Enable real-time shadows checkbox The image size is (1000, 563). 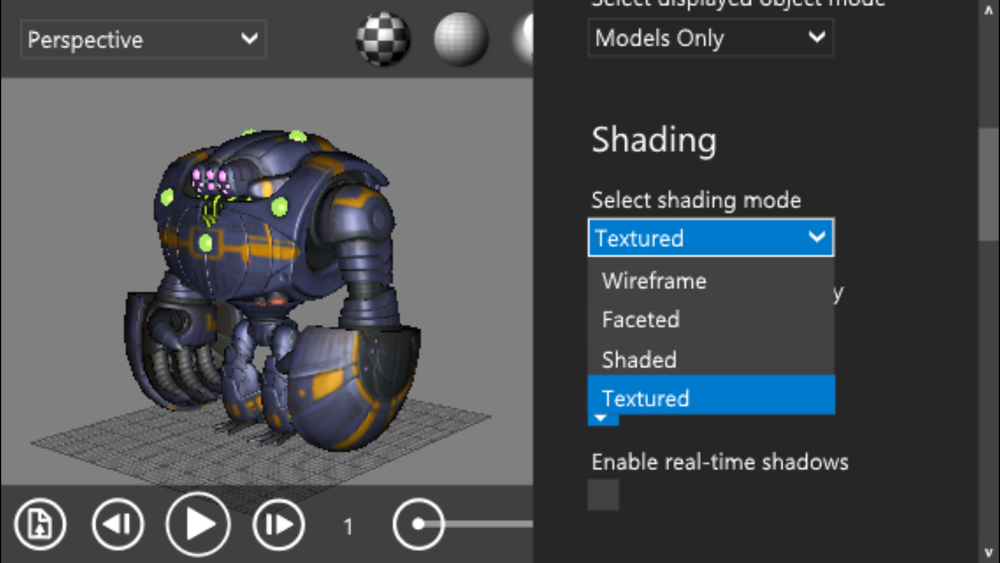pos(603,495)
